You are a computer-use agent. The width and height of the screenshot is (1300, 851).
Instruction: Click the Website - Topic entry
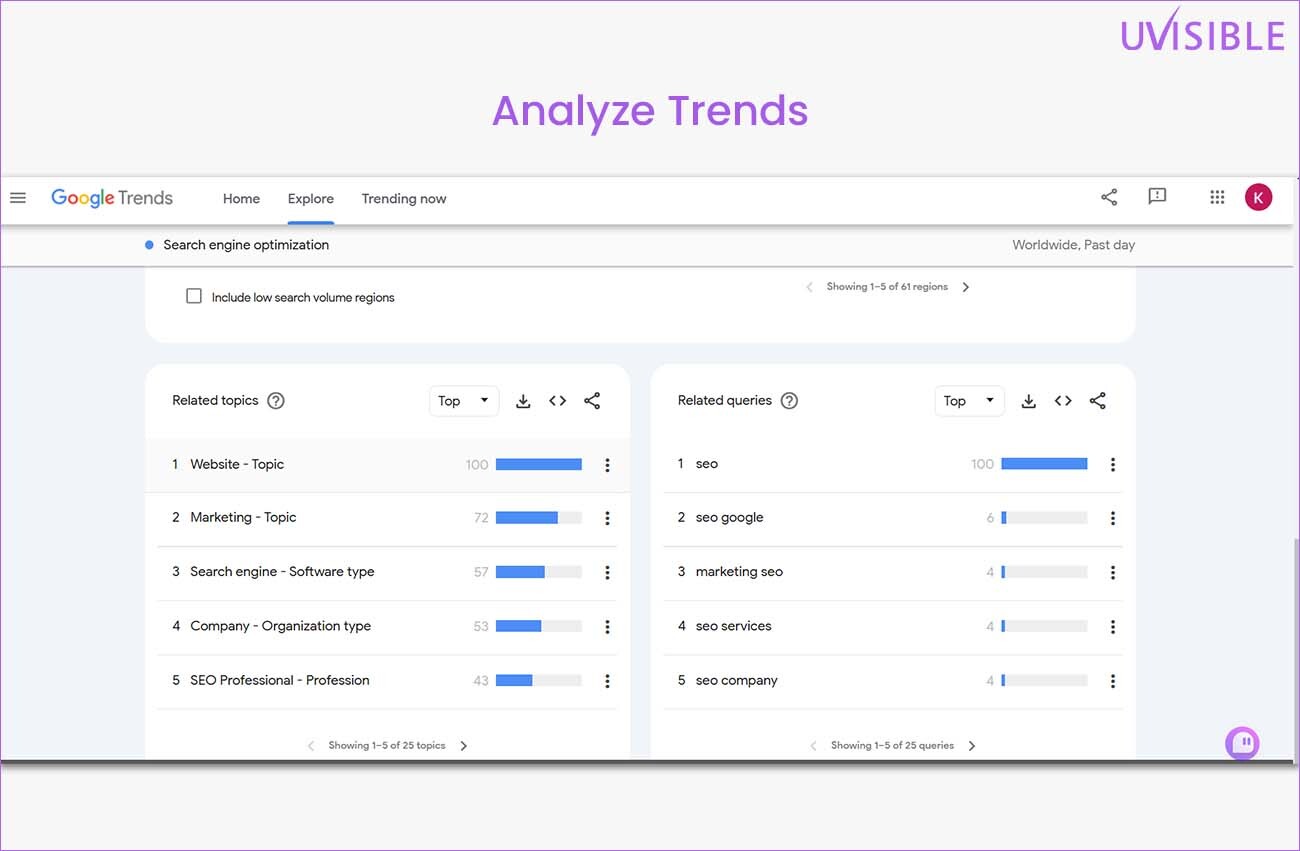click(237, 464)
